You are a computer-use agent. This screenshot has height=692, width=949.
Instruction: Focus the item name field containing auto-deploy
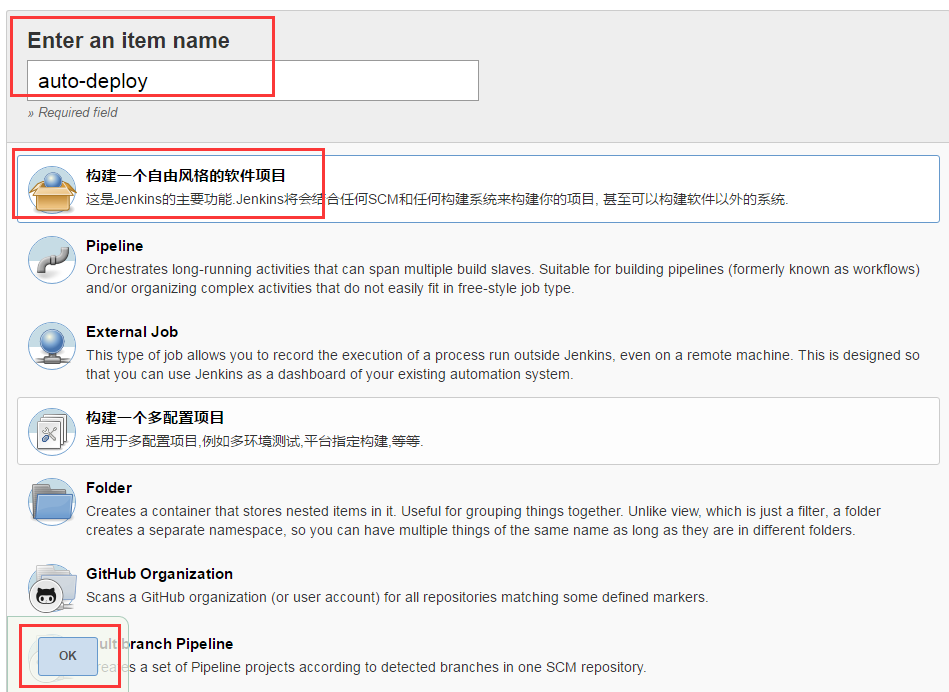coord(253,81)
